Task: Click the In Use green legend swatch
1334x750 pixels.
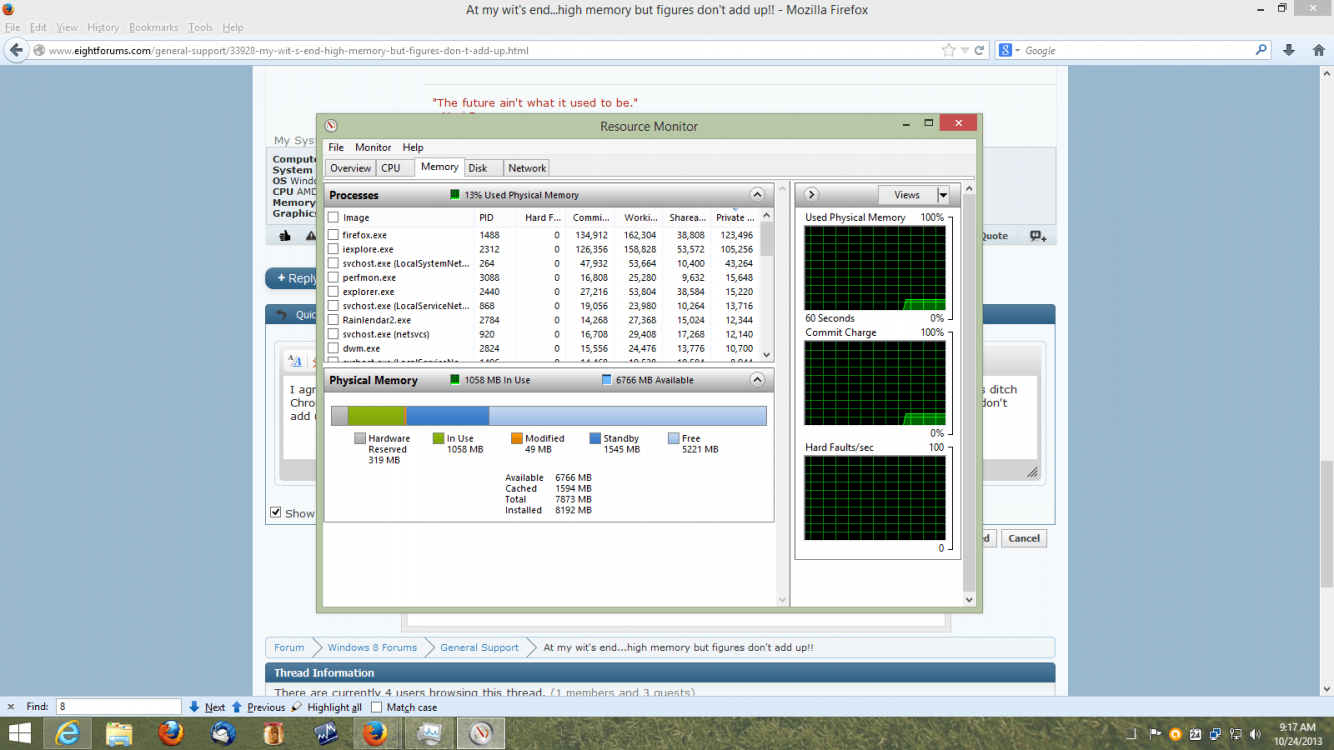Action: [438, 438]
